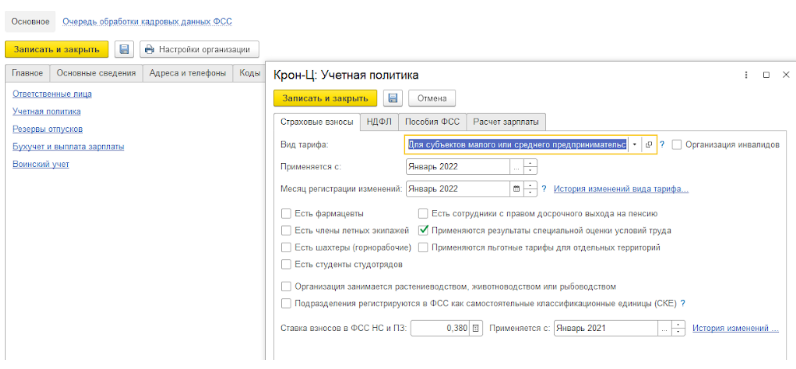Image resolution: width=796 pixels, height=369 pixels.
Task: Enable the растениеводством, животноводством checkbox
Action: (x=286, y=286)
